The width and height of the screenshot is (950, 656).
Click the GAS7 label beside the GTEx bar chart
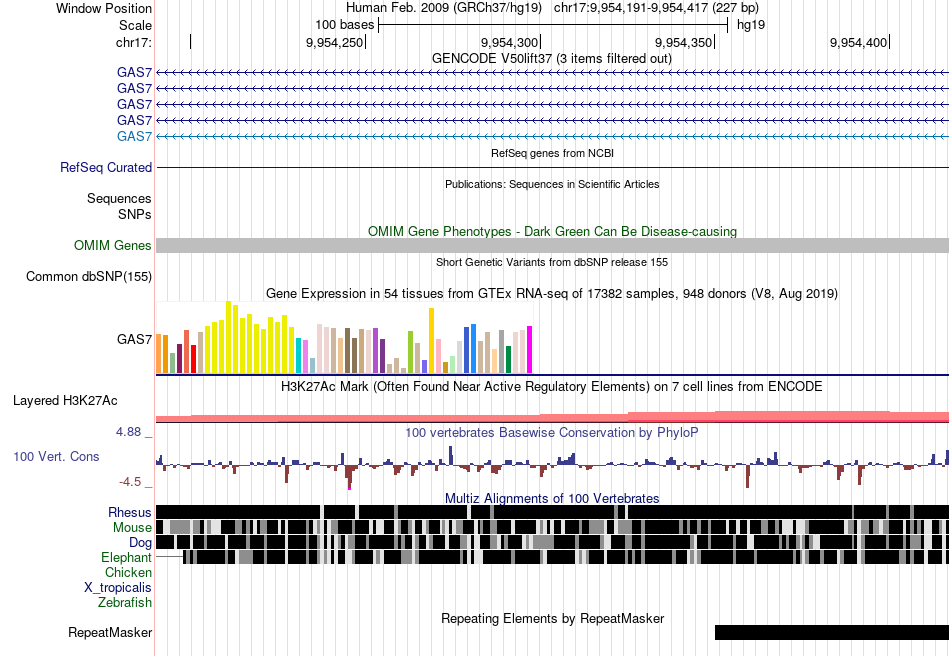coord(134,339)
